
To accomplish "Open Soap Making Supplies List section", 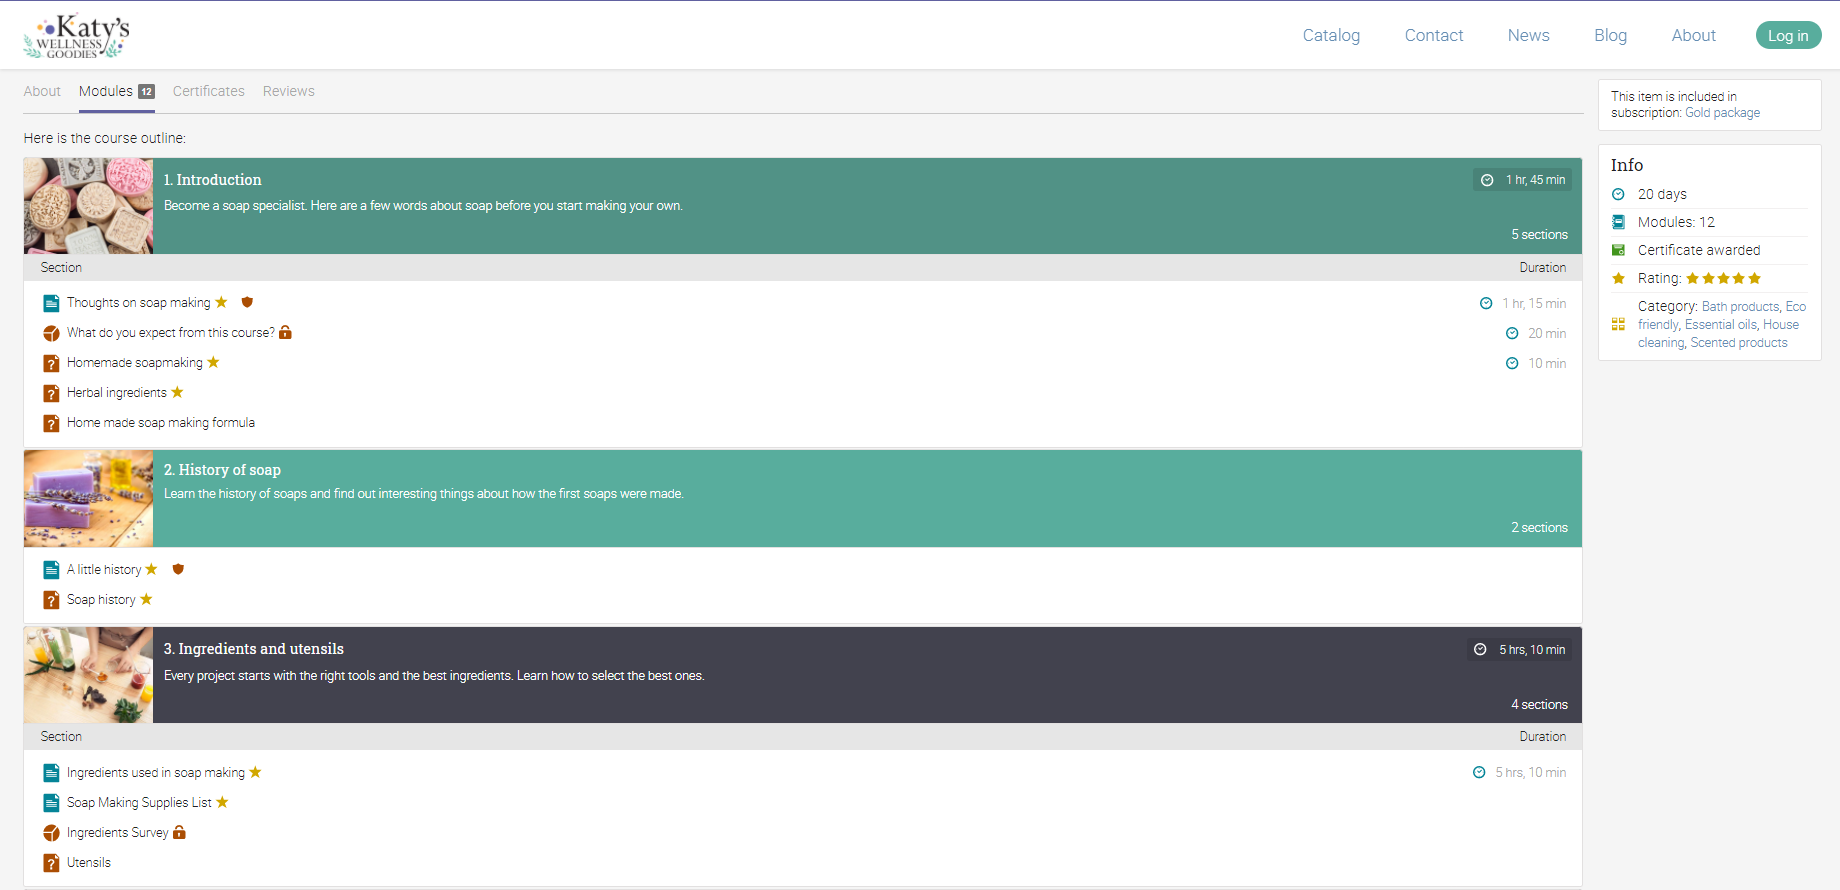I will click(139, 803).
